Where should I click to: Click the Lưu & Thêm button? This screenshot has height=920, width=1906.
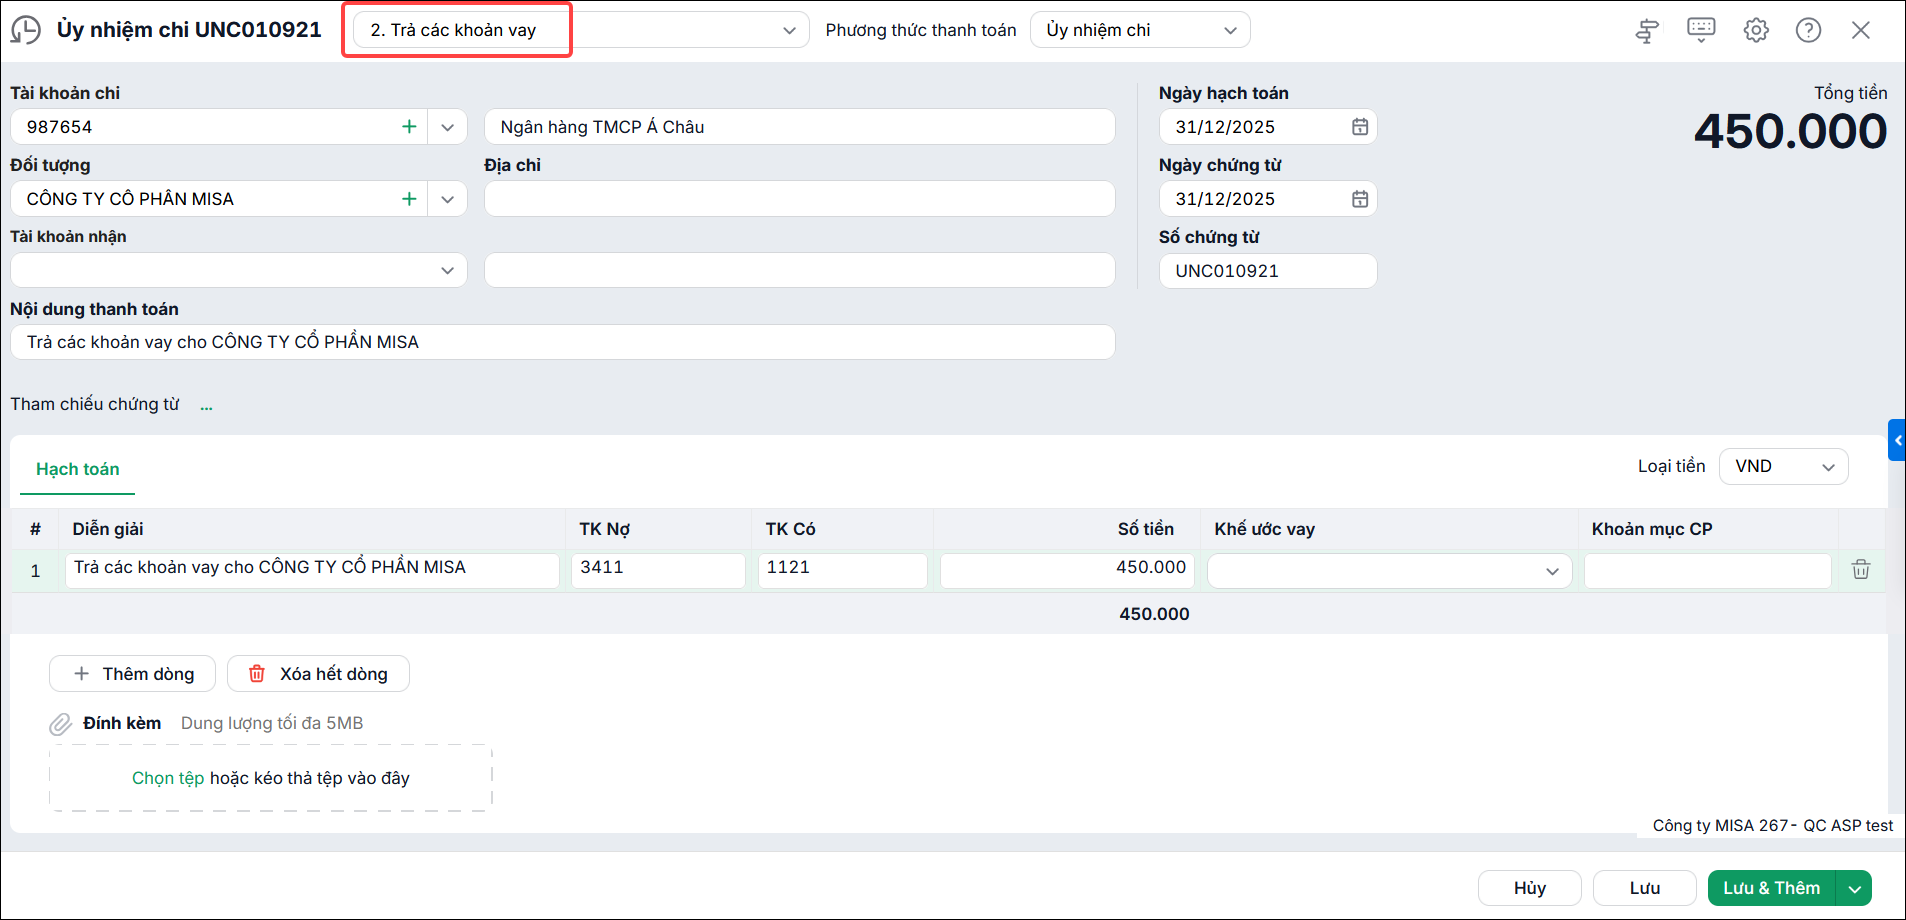(x=1772, y=888)
